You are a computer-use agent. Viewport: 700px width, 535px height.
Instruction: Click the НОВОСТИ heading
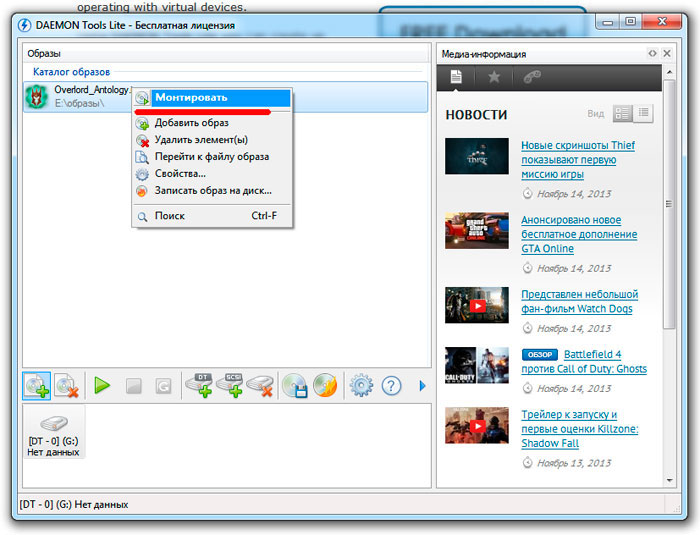tap(476, 115)
